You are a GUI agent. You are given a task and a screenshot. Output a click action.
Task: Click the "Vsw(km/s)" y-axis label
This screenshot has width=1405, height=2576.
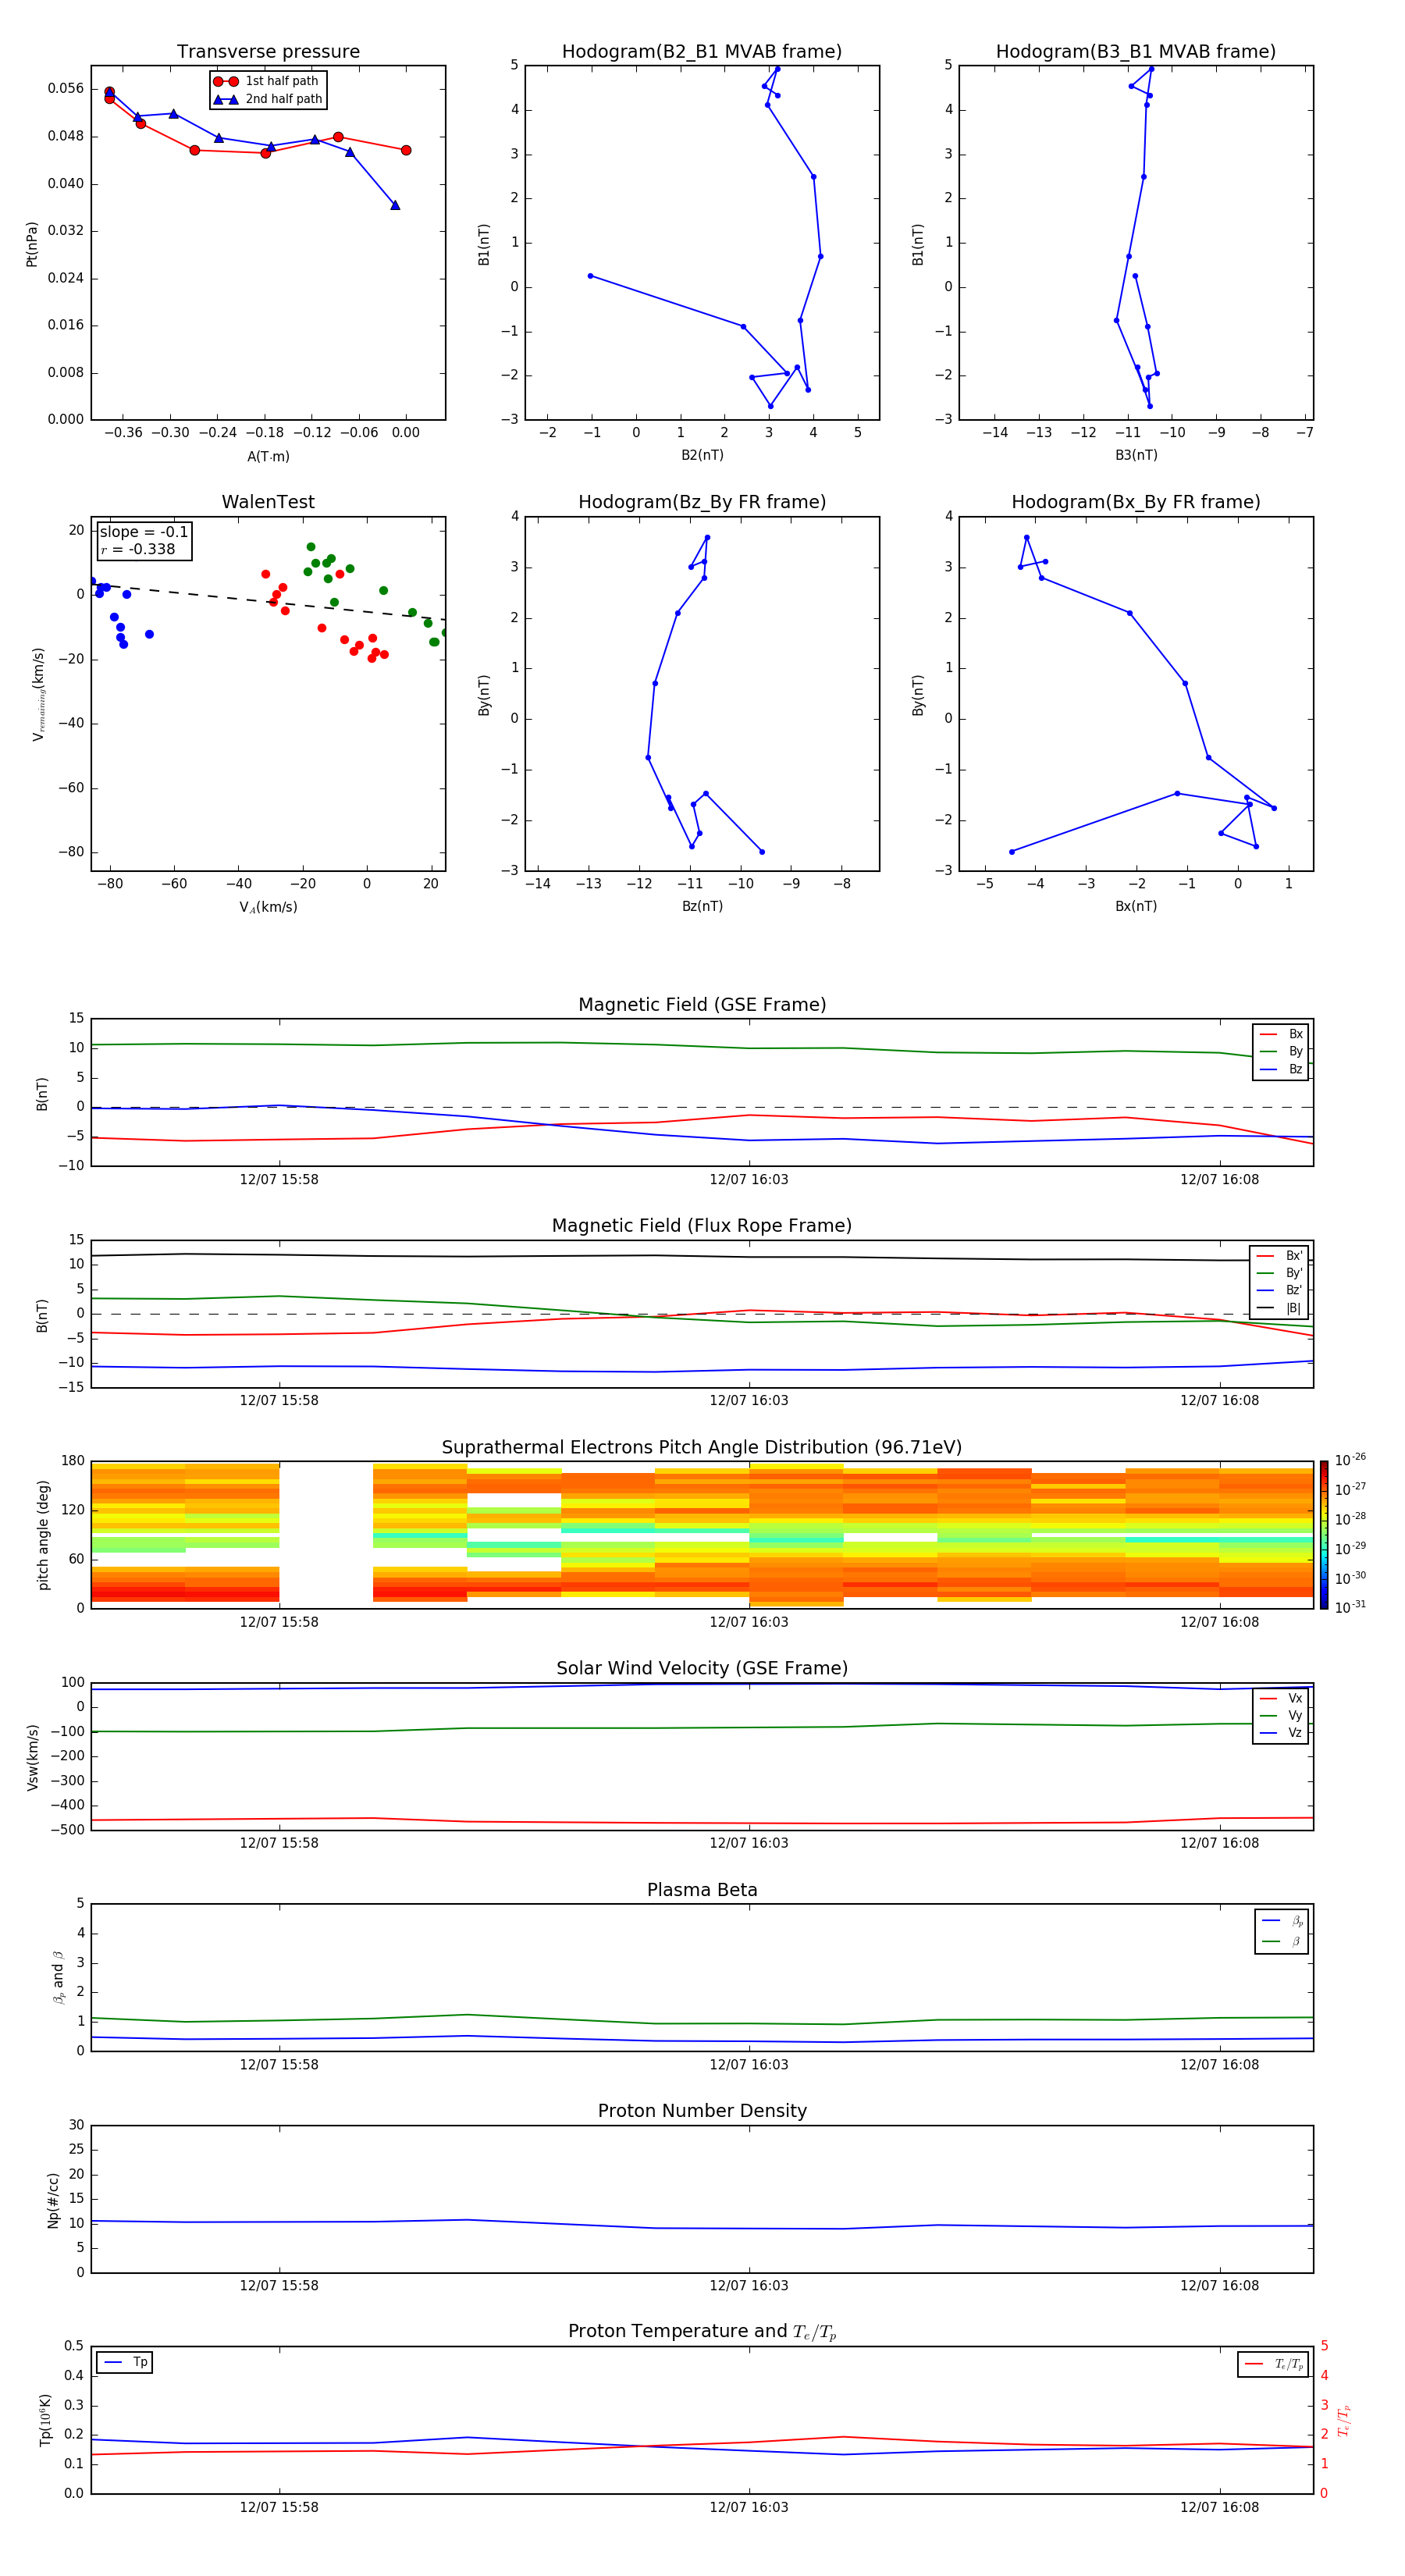[33, 1756]
